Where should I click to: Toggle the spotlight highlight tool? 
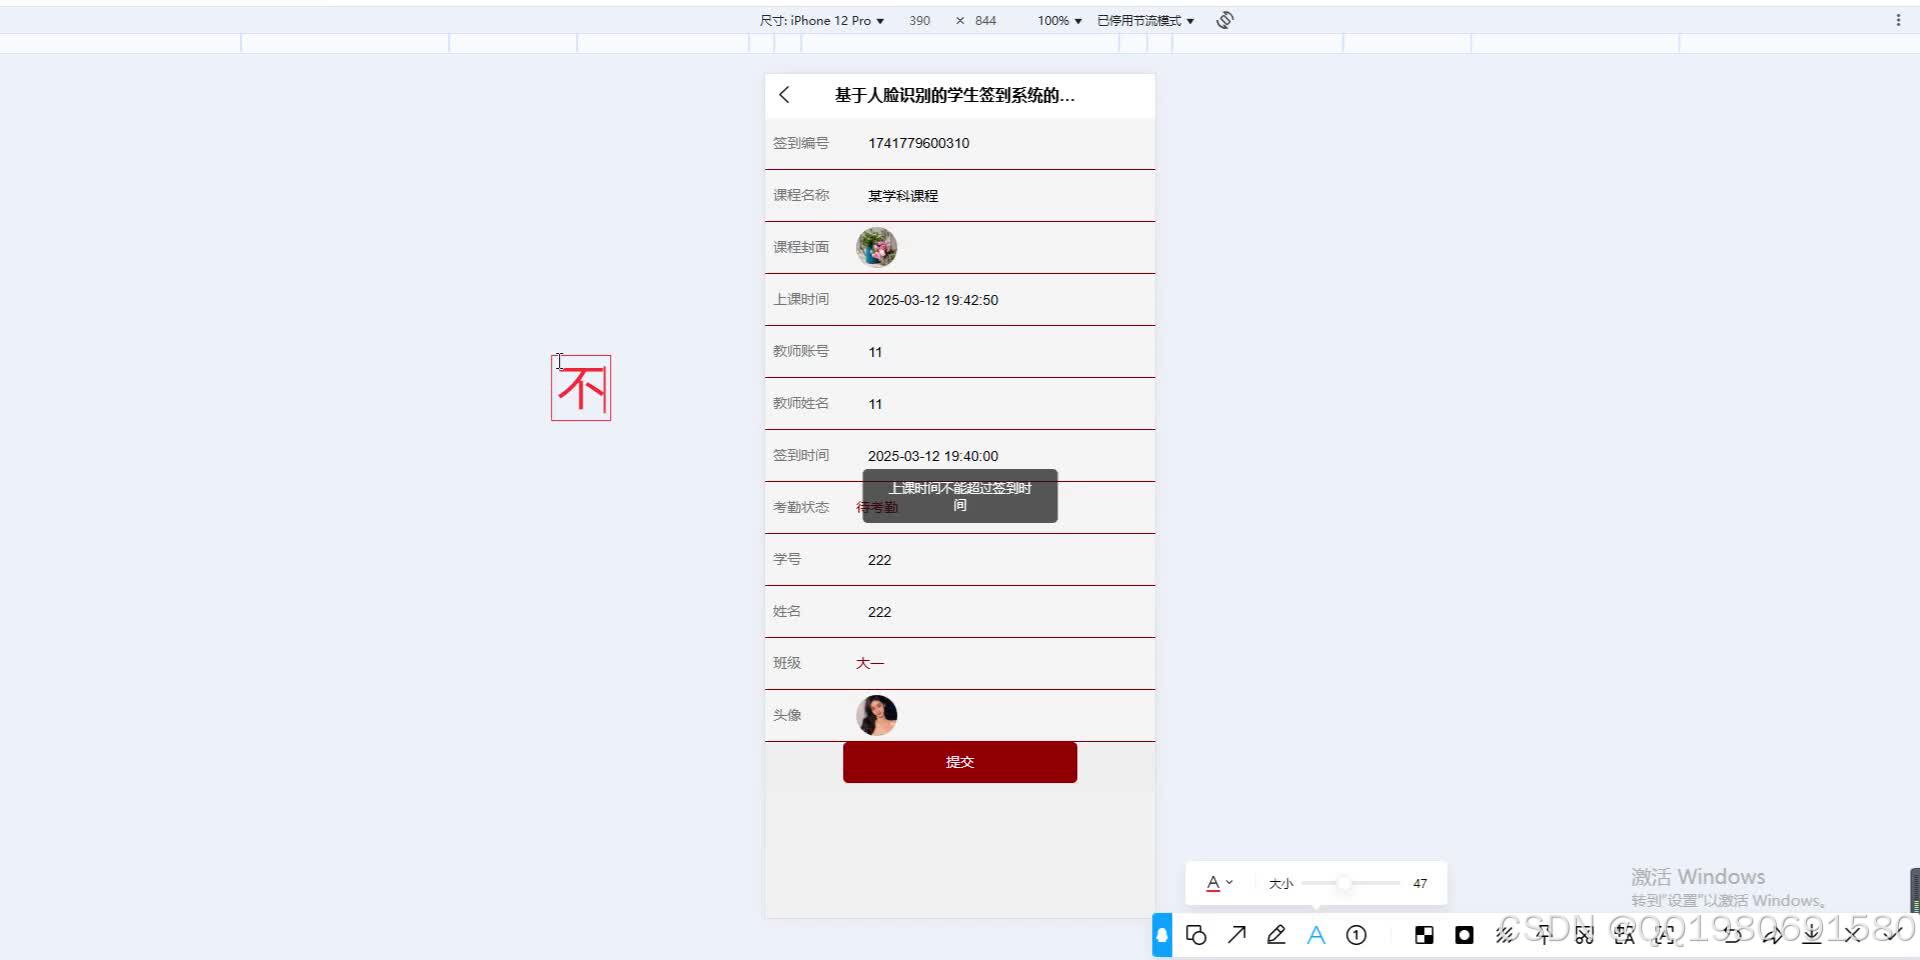pyautogui.click(x=1464, y=935)
